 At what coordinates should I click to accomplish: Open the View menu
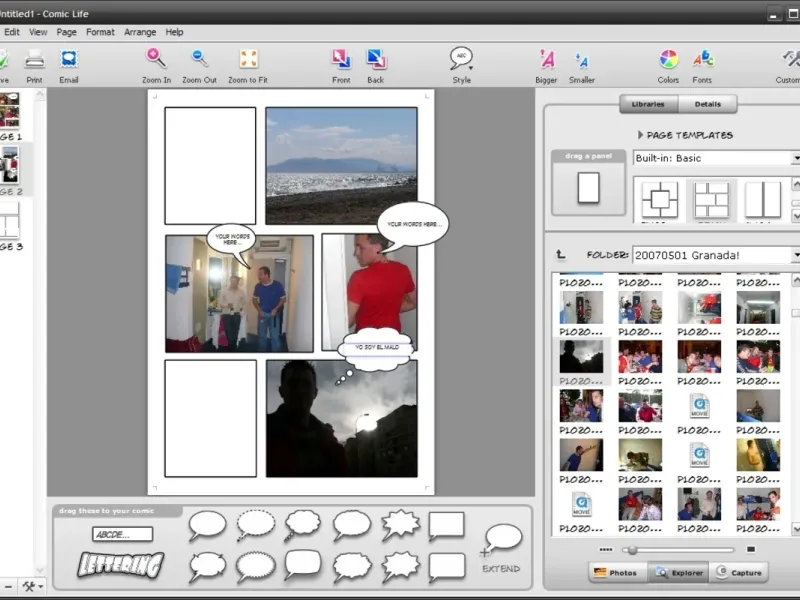[x=38, y=32]
